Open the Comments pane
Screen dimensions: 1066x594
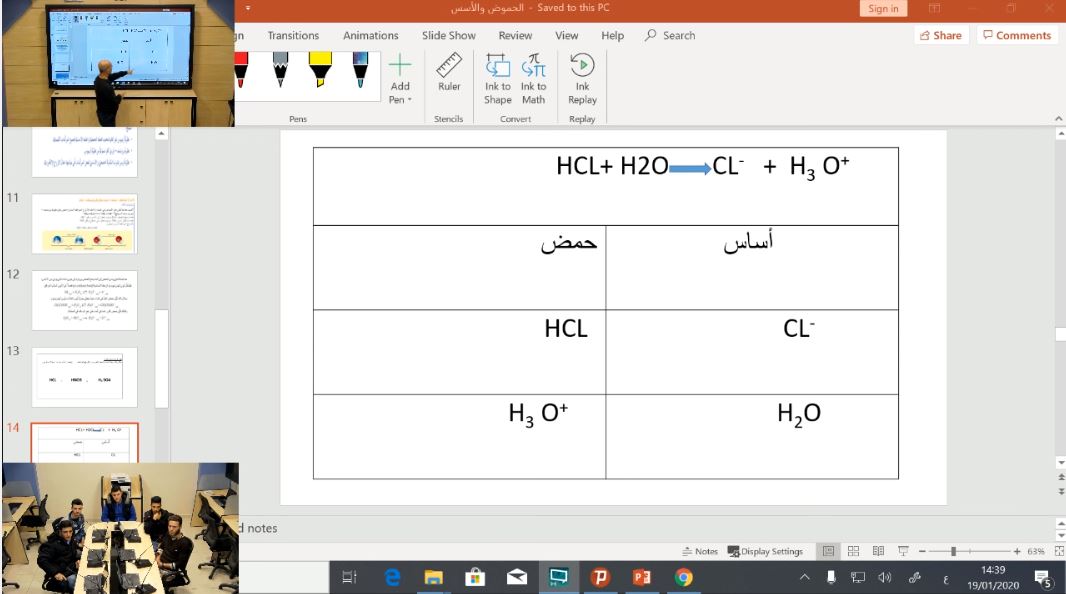pyautogui.click(x=1016, y=35)
